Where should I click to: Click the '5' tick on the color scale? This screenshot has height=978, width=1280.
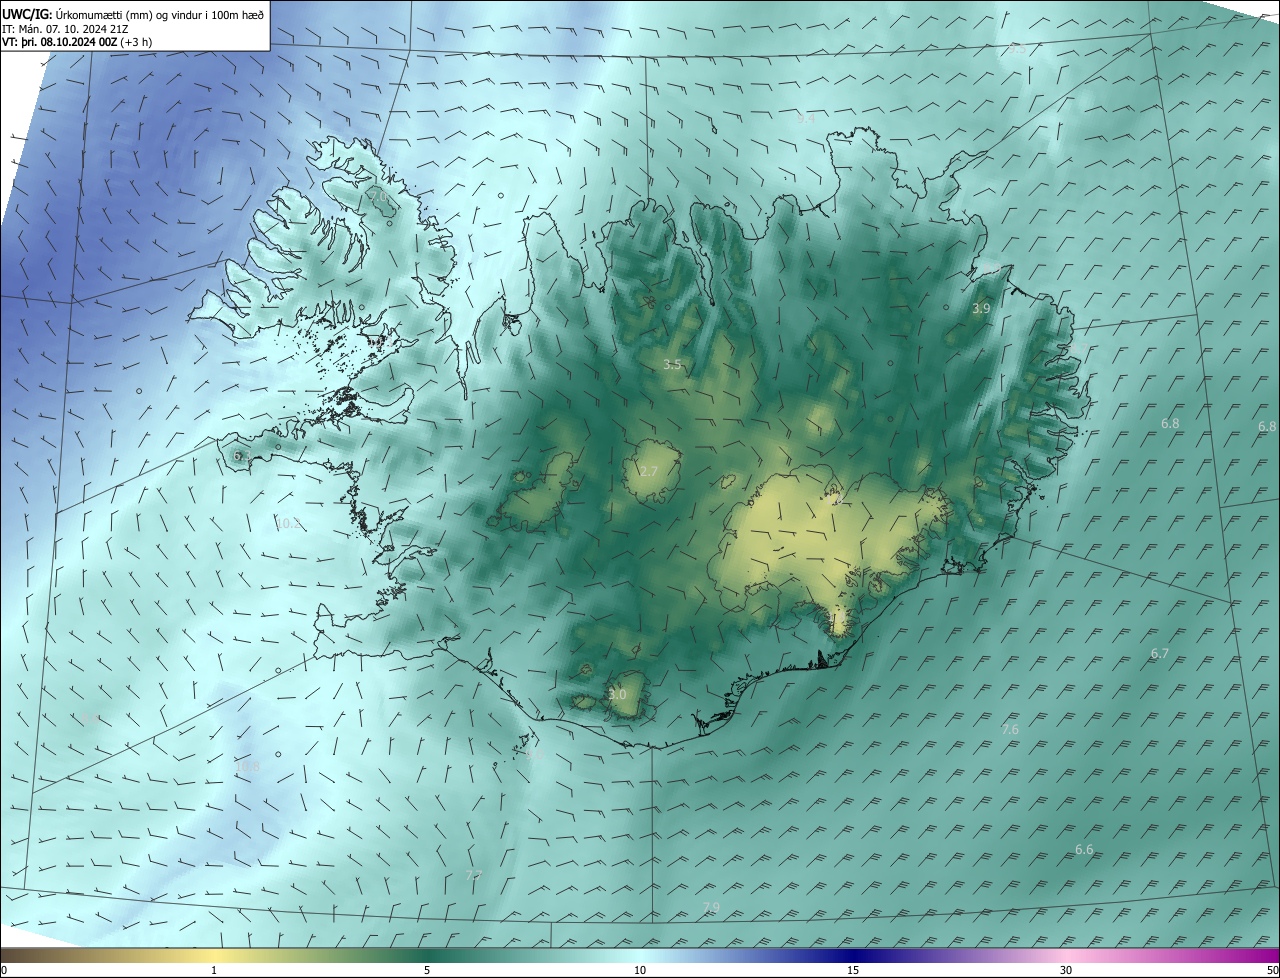tap(427, 970)
